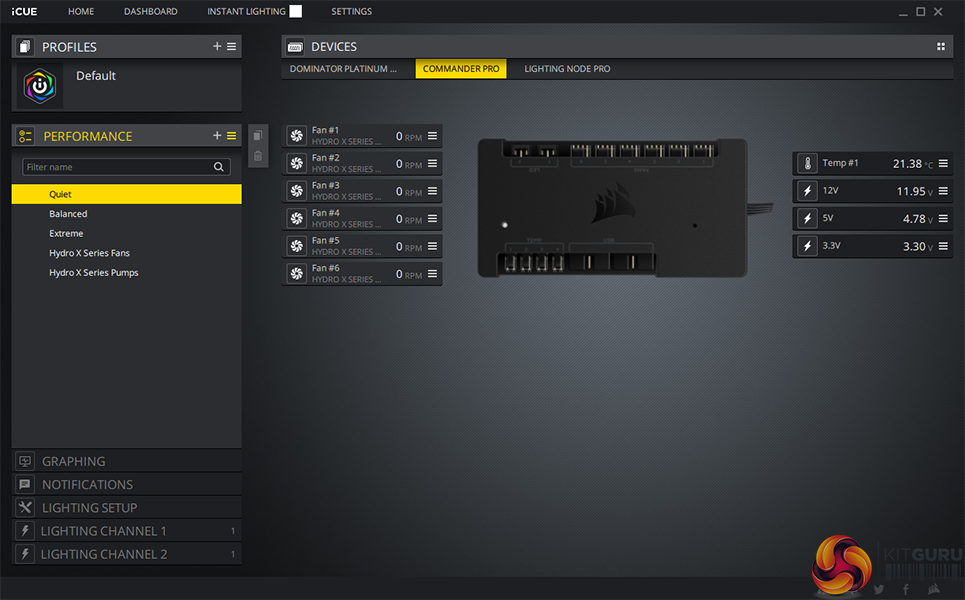Screen dimensions: 965x600
Task: Select the Quiet preset
Action: coord(127,194)
